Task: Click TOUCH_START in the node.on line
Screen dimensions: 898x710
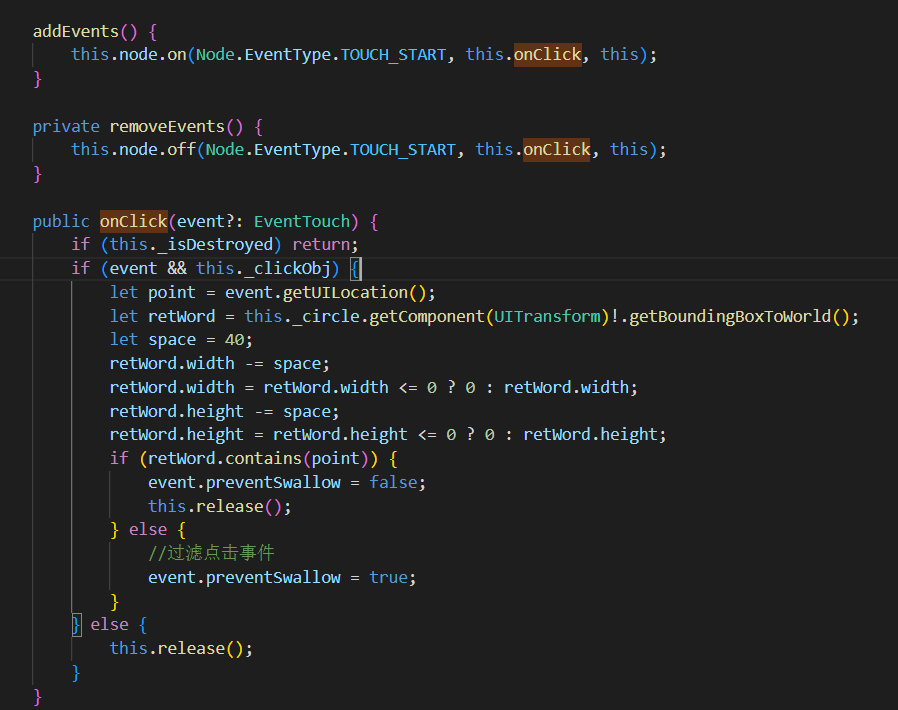Action: [x=393, y=54]
